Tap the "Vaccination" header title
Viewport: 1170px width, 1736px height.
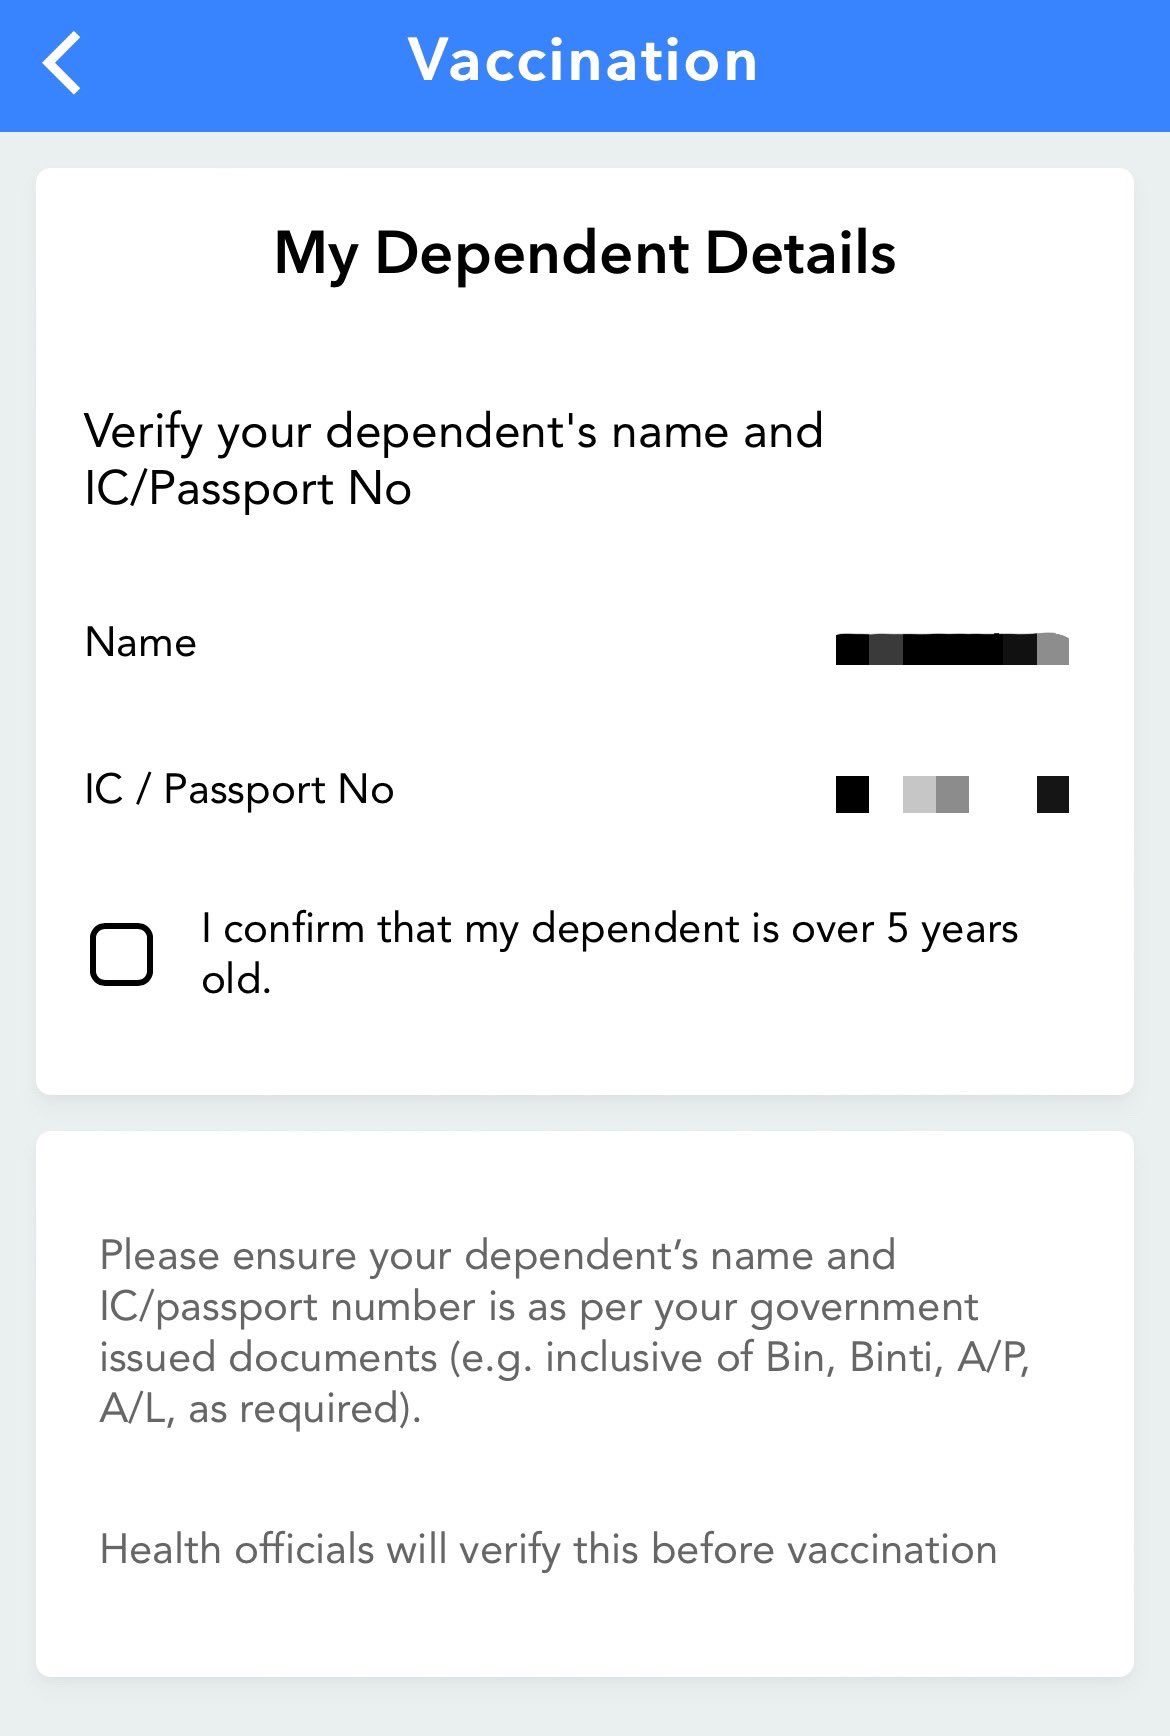click(x=583, y=60)
